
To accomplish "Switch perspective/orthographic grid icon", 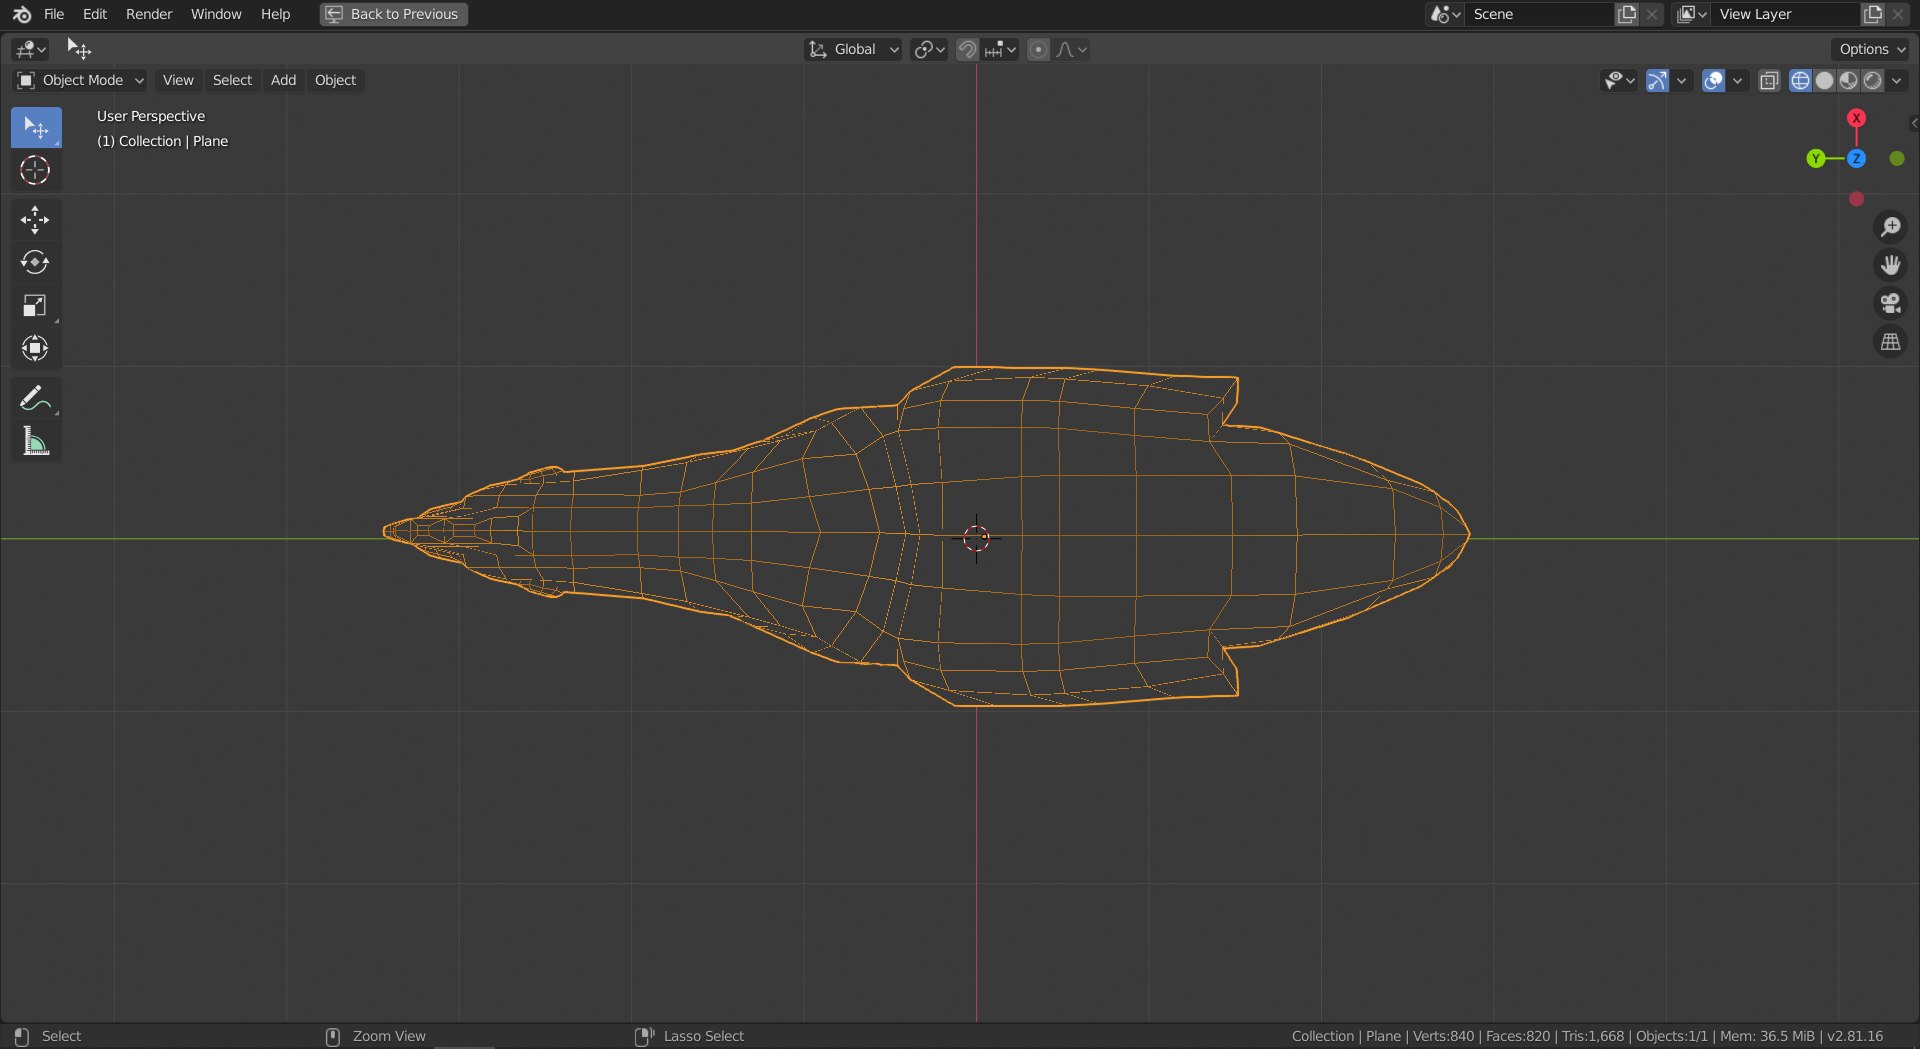I will point(1890,342).
